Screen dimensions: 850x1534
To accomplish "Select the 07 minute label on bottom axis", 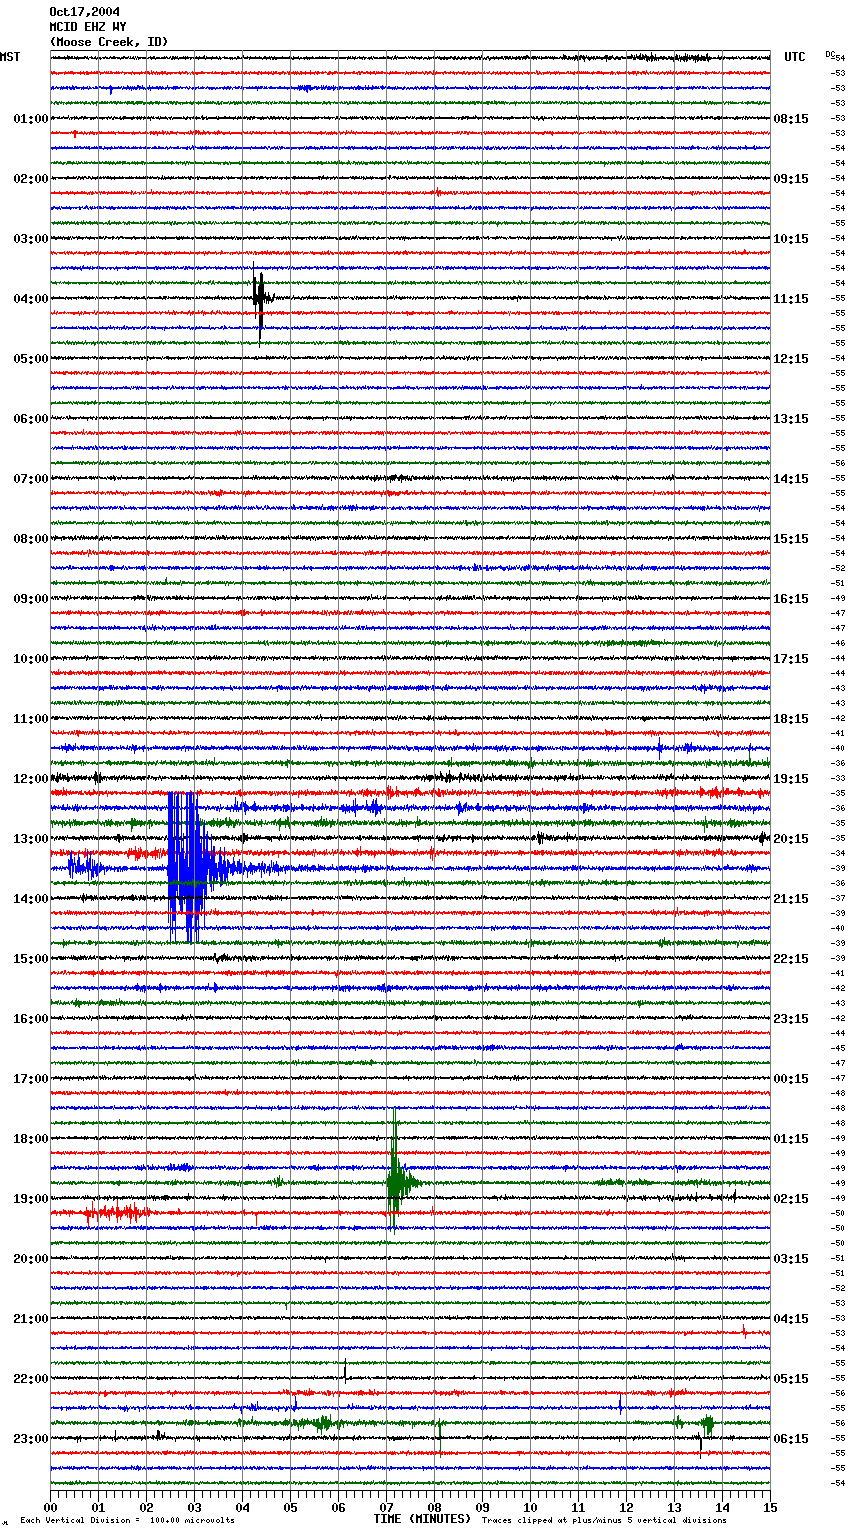I will pos(386,1507).
